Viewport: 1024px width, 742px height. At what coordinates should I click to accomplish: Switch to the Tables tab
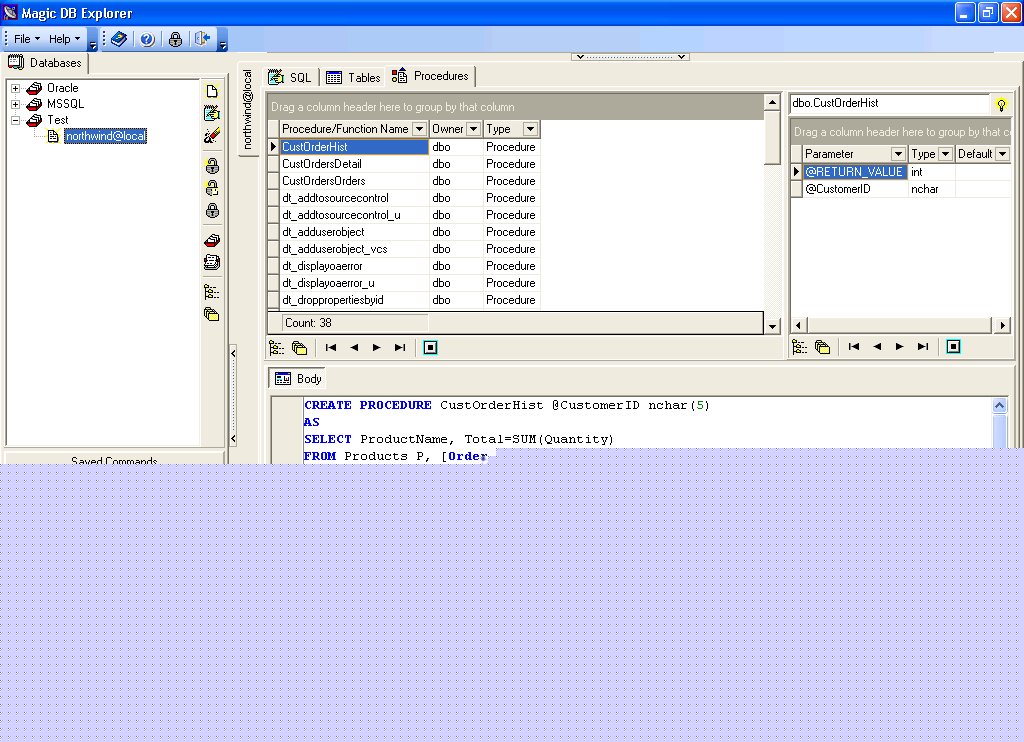click(353, 78)
